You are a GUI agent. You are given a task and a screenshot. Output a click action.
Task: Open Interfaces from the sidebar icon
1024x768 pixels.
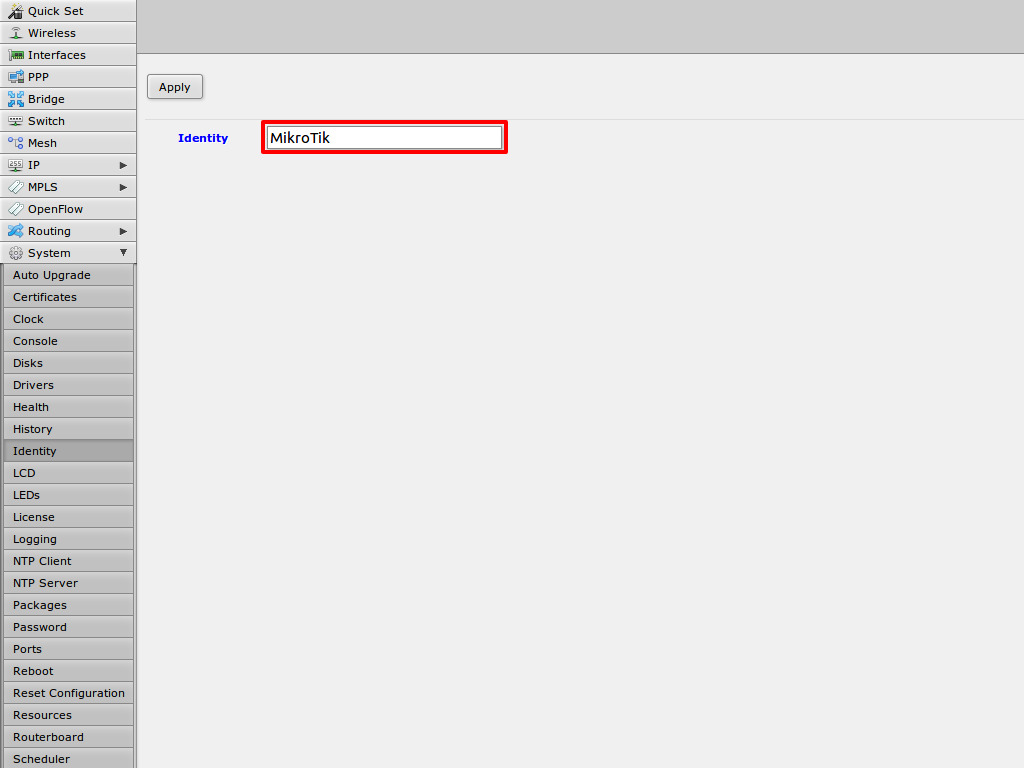[x=15, y=55]
